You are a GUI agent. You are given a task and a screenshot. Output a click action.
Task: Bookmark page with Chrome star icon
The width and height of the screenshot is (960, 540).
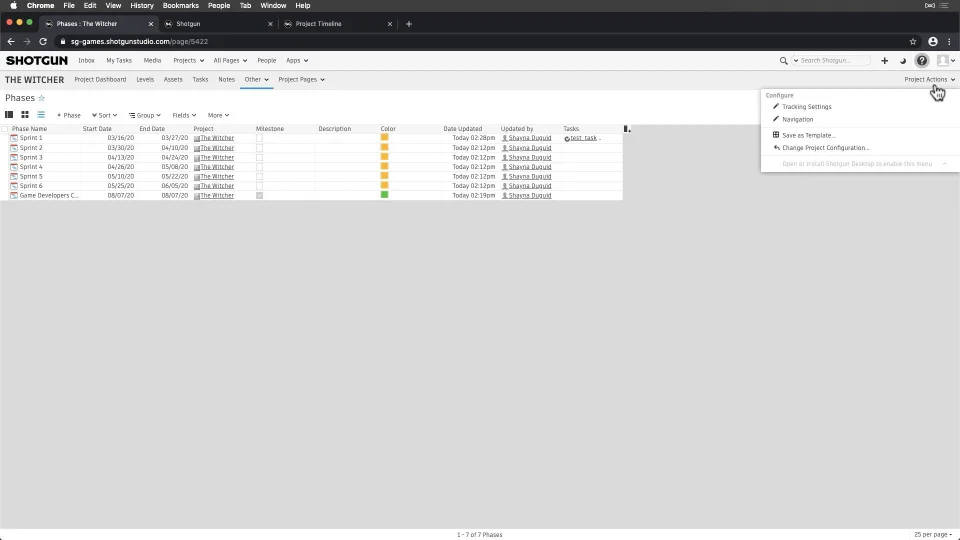912,42
